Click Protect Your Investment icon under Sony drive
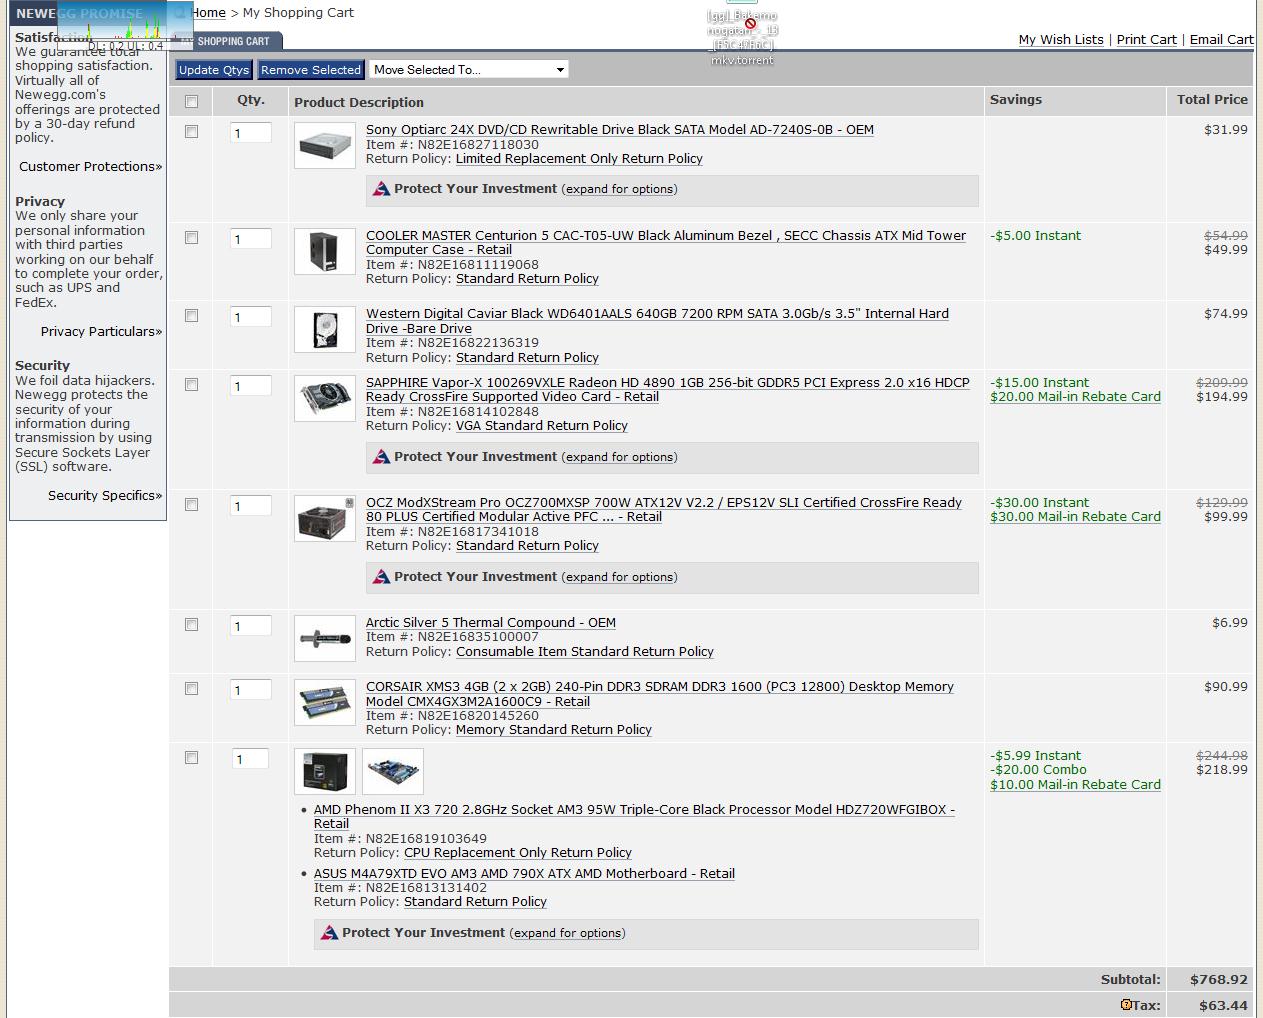Viewport: 1263px width, 1018px height. click(x=381, y=189)
